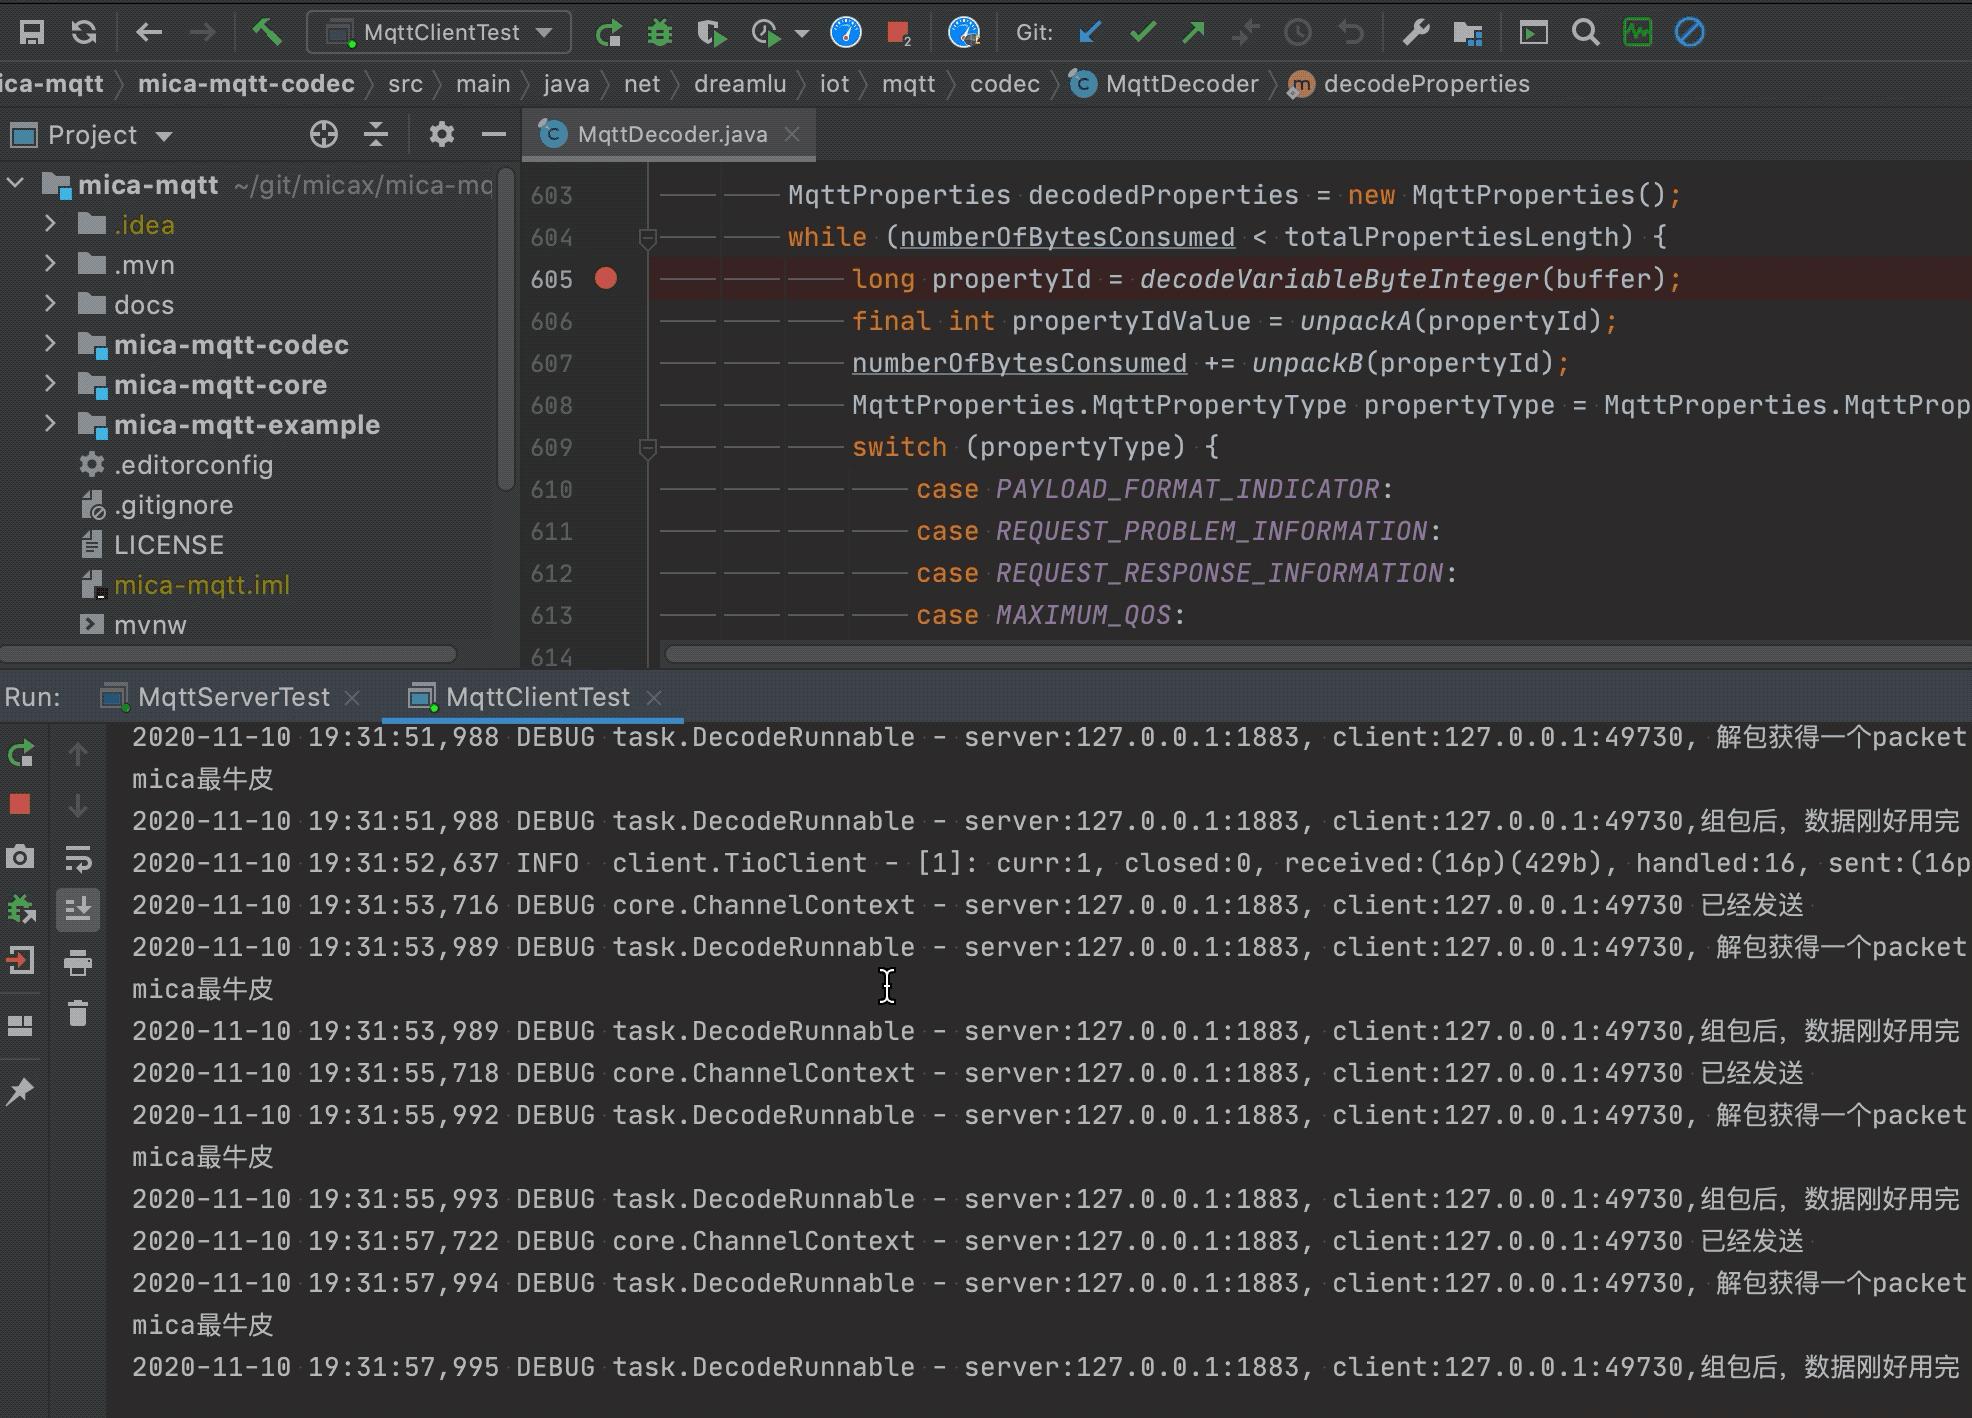Open Search Everywhere magnifier
Screen dimensions: 1972x1418
pos(1586,32)
